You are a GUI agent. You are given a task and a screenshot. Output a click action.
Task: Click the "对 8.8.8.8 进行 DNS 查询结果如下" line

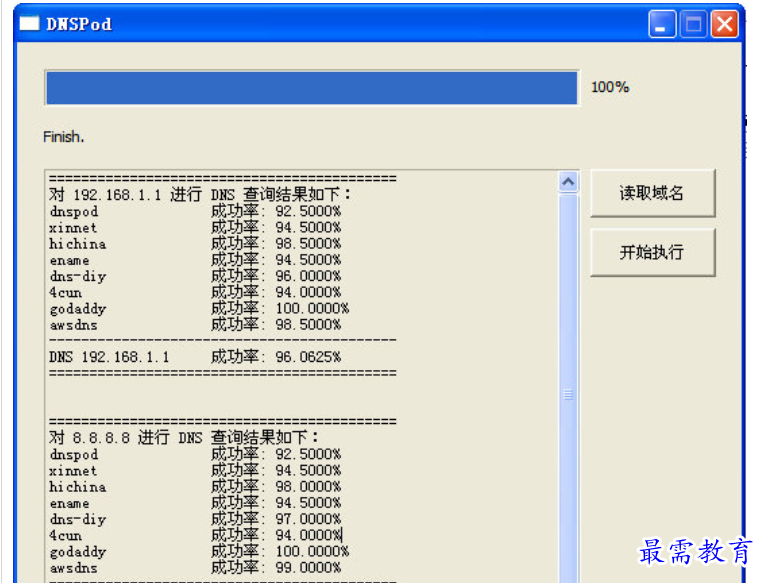(x=183, y=438)
